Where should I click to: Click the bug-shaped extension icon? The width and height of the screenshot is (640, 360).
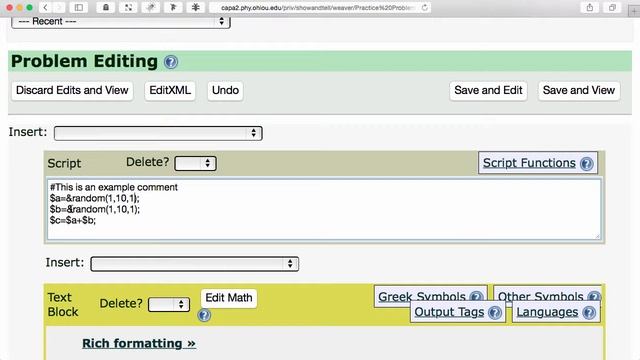[x=196, y=7]
